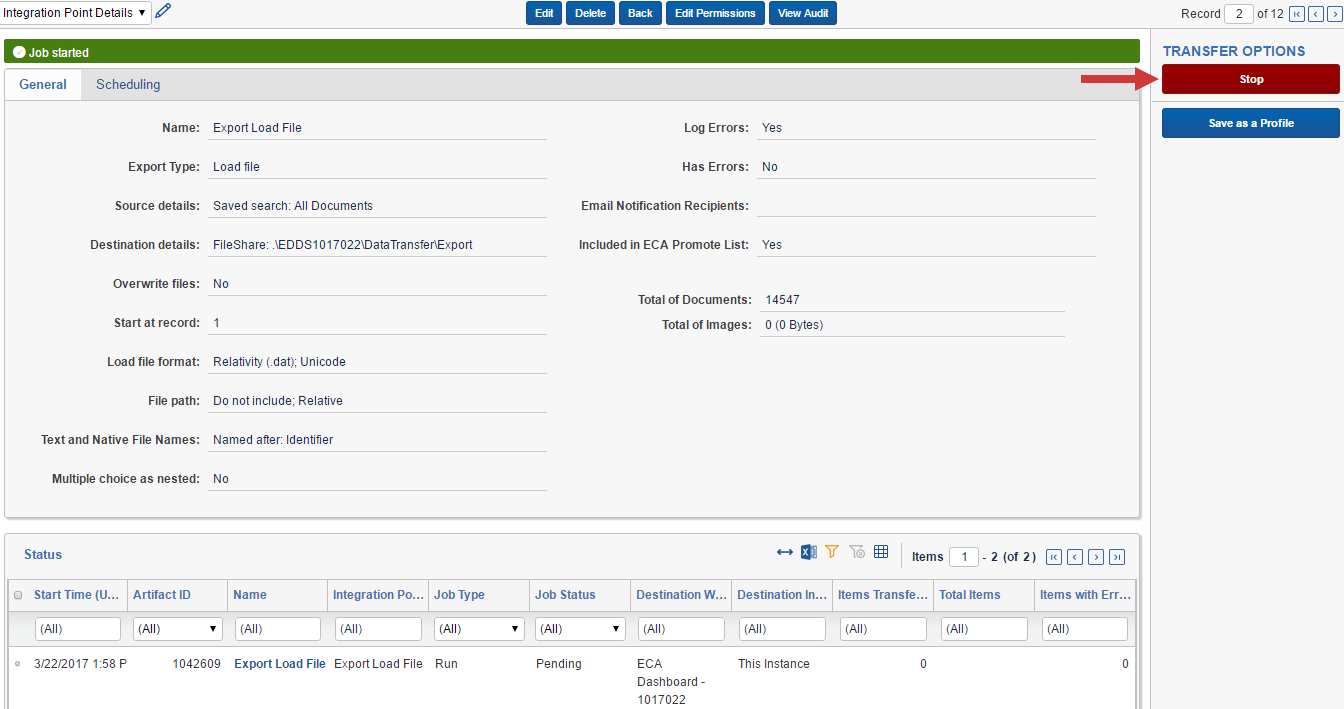Image resolution: width=1344 pixels, height=709 pixels.
Task: Open the Job Type filter dropdown
Action: pyautogui.click(x=480, y=629)
